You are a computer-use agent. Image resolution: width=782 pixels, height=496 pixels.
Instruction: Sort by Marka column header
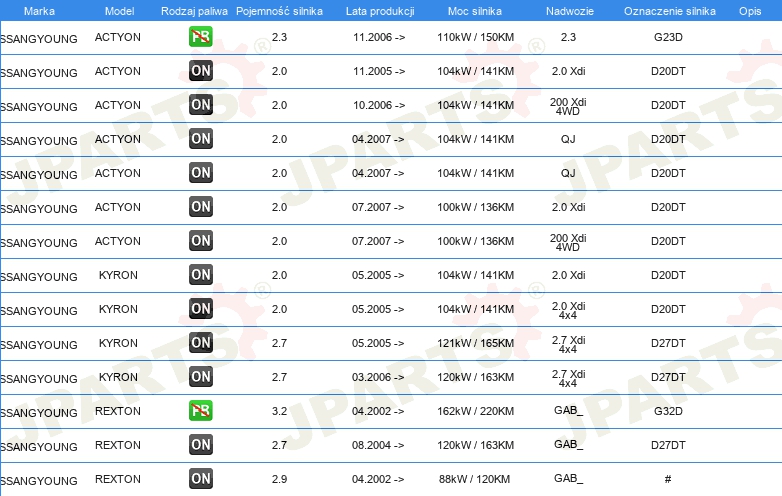(39, 11)
